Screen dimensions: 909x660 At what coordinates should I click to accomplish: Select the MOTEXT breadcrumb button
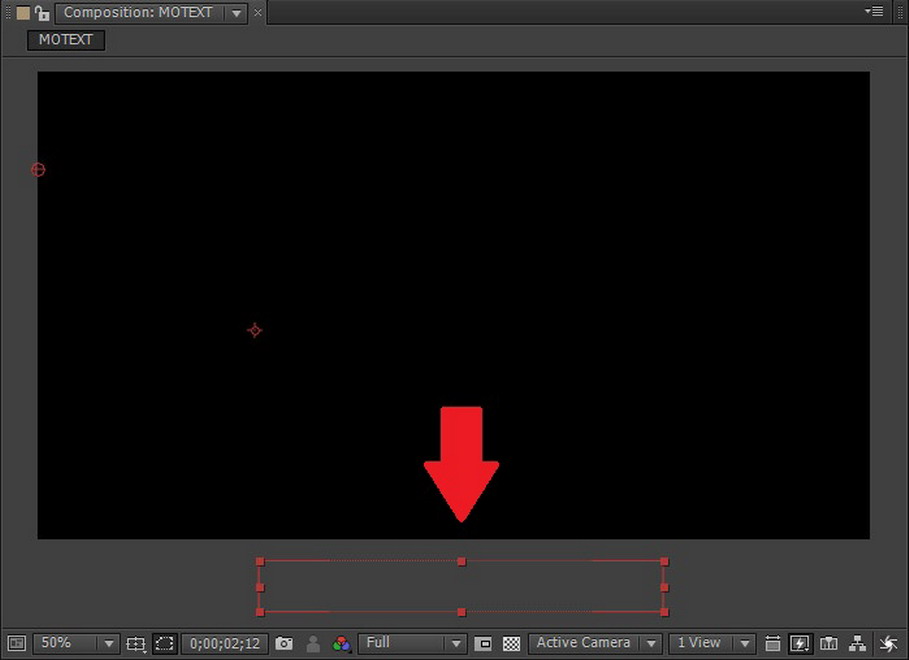[x=66, y=40]
